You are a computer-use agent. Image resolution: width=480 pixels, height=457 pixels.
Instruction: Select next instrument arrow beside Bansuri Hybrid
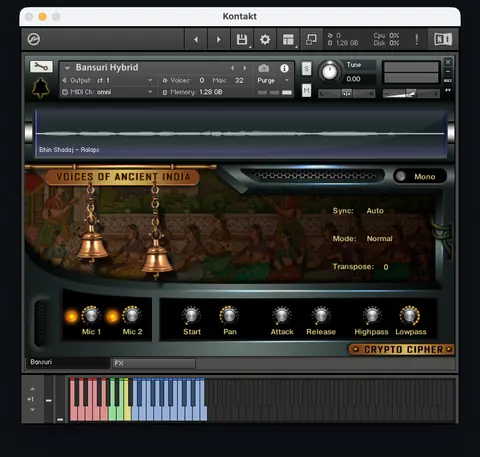coord(245,68)
